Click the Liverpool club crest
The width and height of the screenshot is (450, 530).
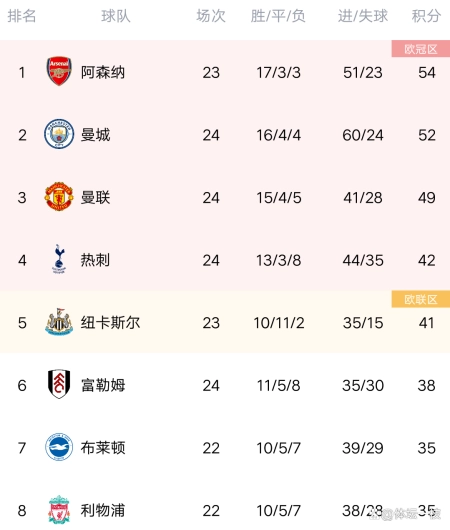tap(59, 509)
